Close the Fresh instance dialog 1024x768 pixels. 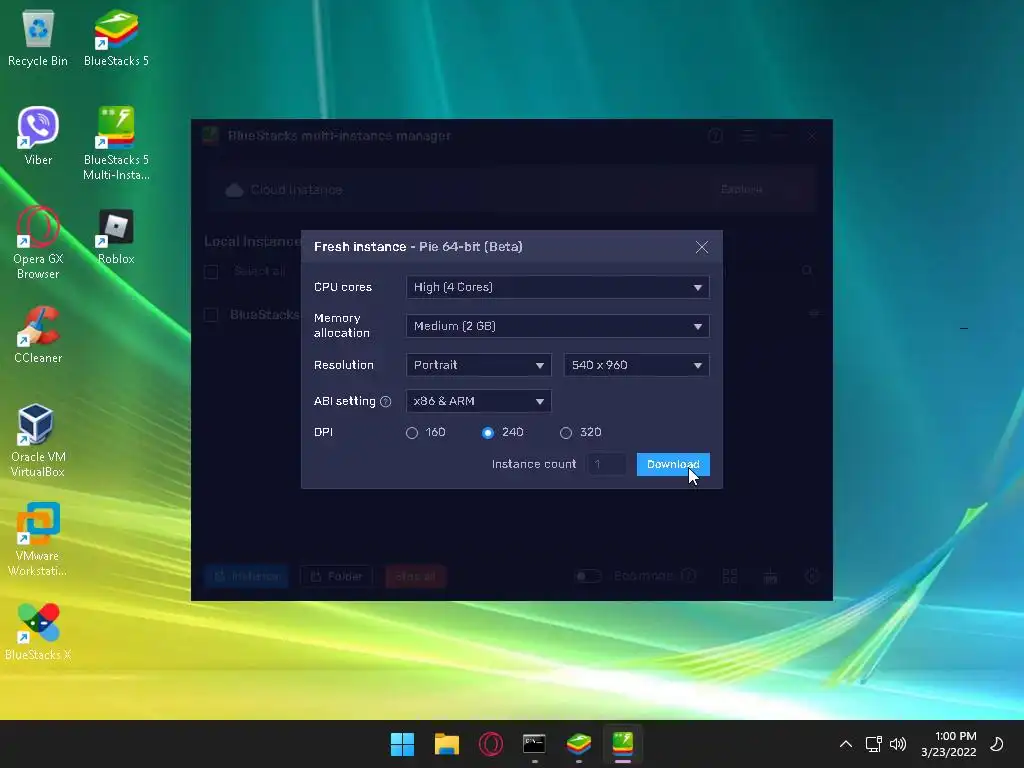pyautogui.click(x=701, y=247)
